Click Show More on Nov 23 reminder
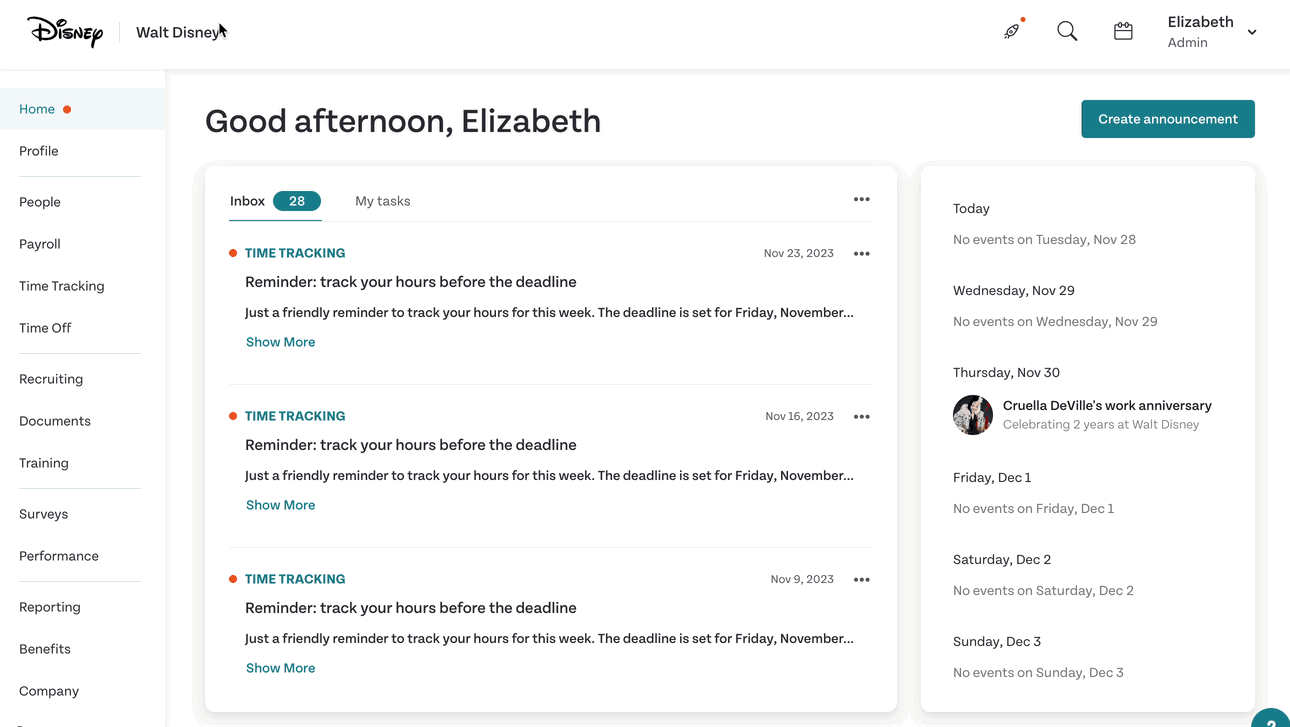This screenshot has width=1290, height=727. 280,342
